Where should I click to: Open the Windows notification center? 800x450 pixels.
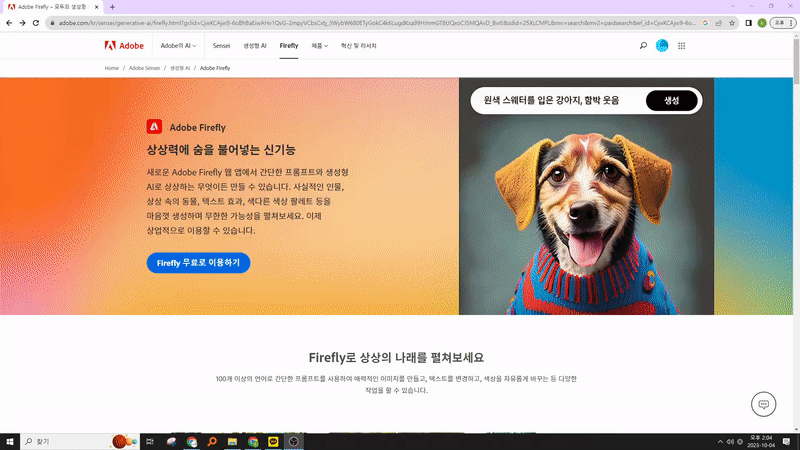pos(786,441)
